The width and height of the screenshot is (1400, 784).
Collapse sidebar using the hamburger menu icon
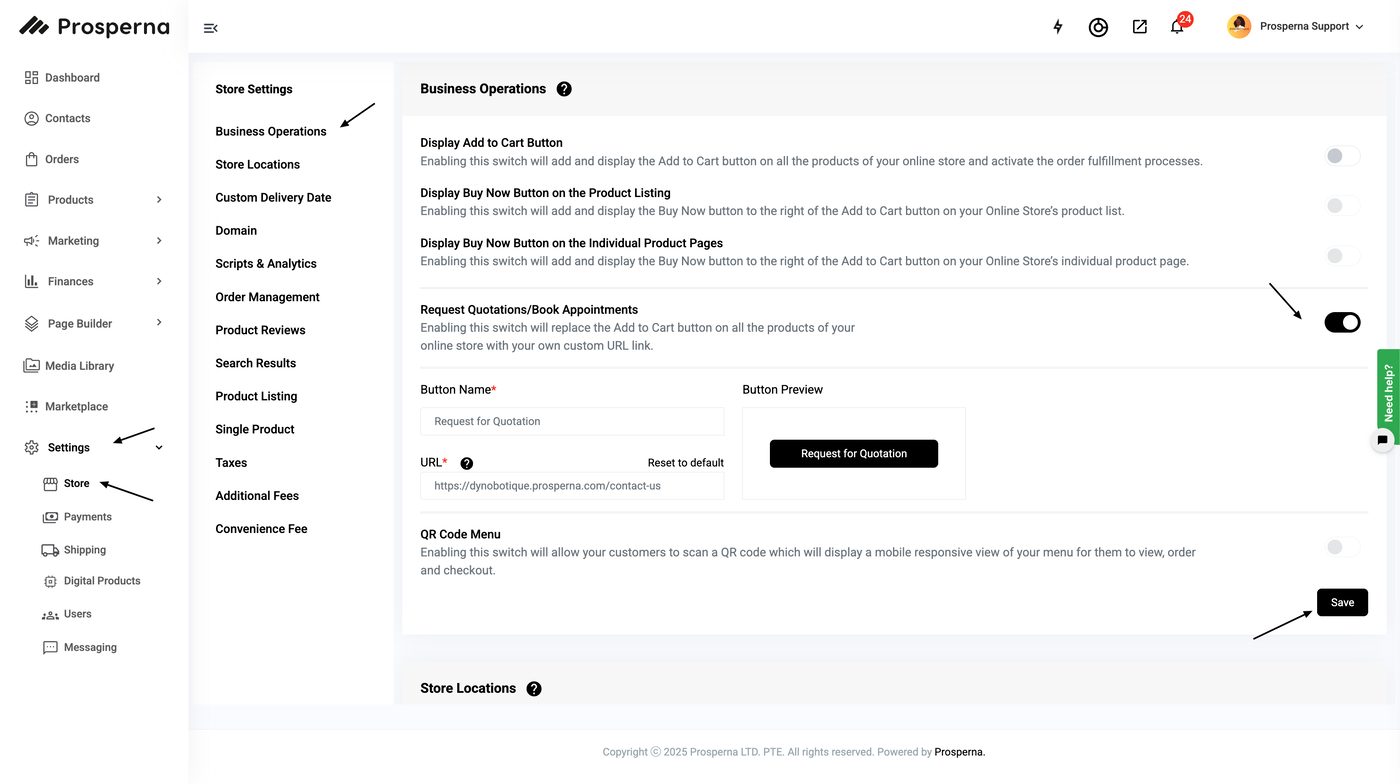point(210,28)
